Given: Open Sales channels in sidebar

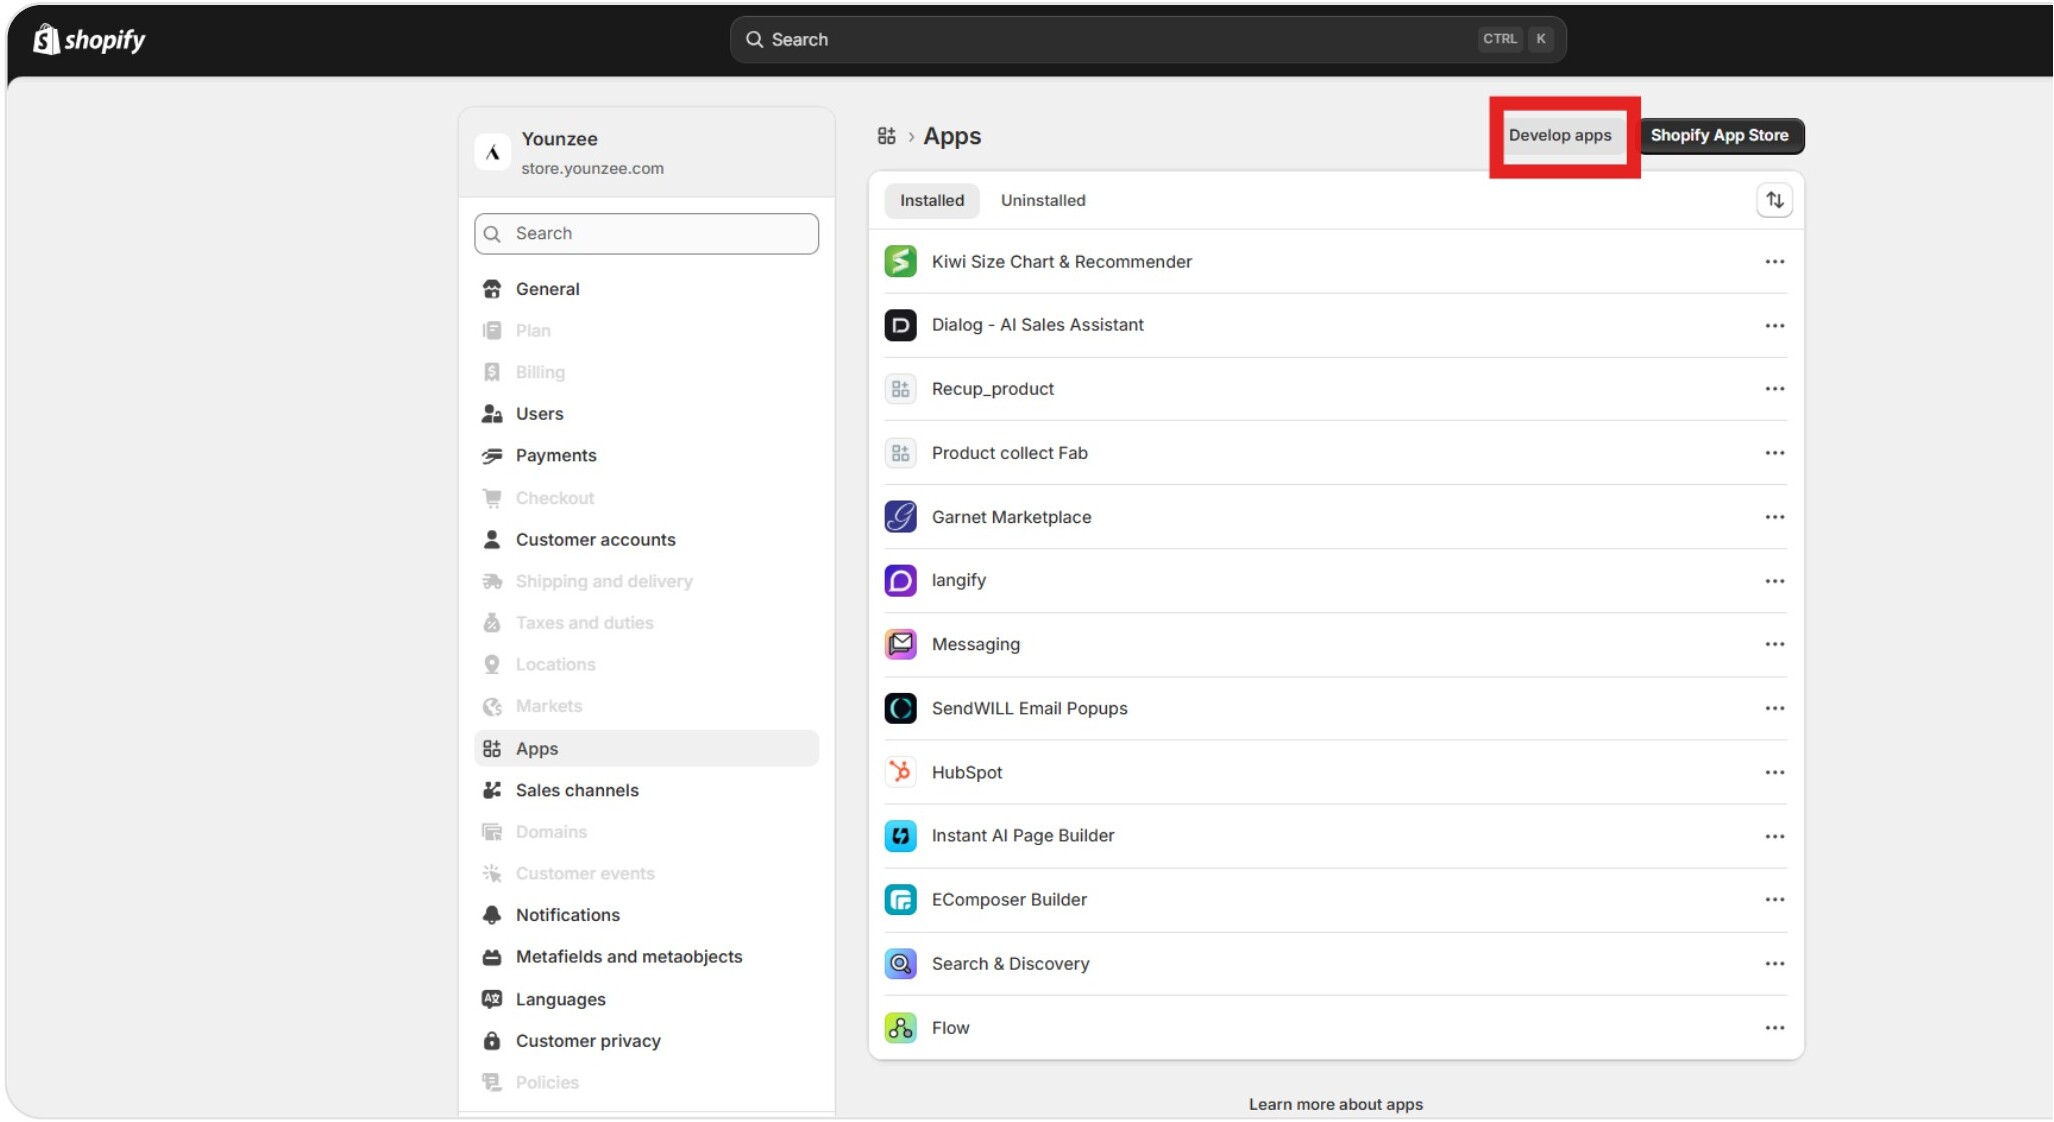Looking at the screenshot, I should 646,790.
